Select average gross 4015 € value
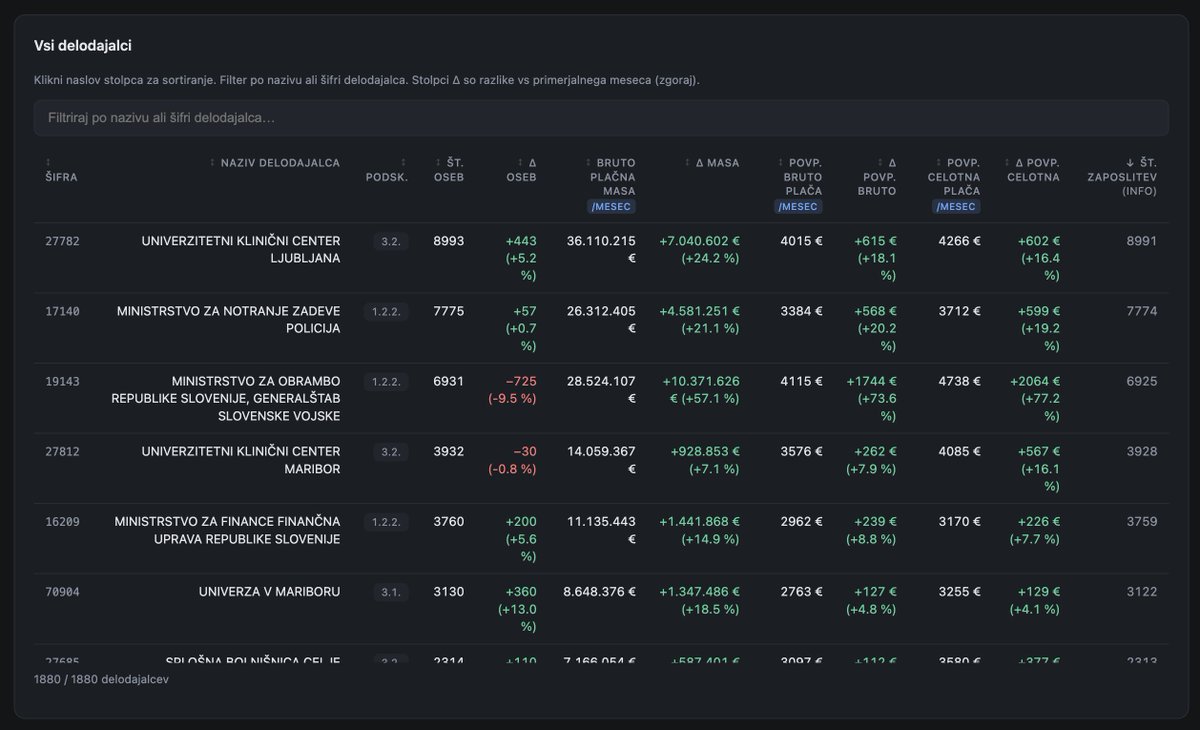 801,241
